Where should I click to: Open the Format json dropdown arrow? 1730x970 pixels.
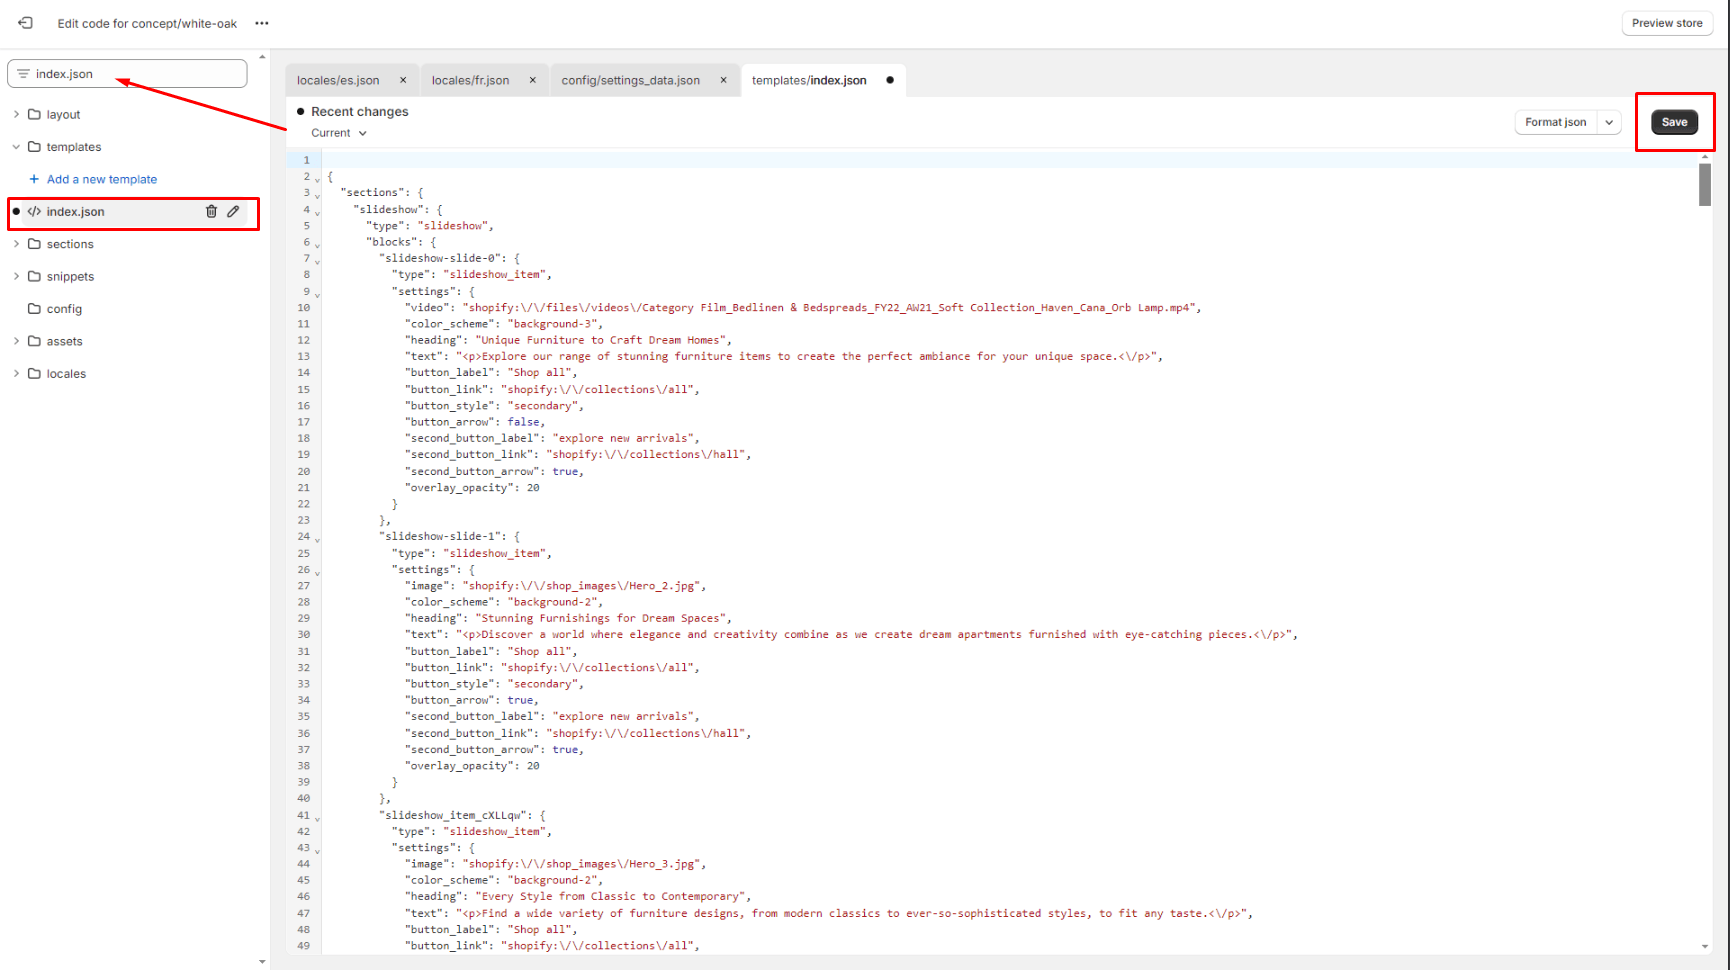click(x=1609, y=122)
